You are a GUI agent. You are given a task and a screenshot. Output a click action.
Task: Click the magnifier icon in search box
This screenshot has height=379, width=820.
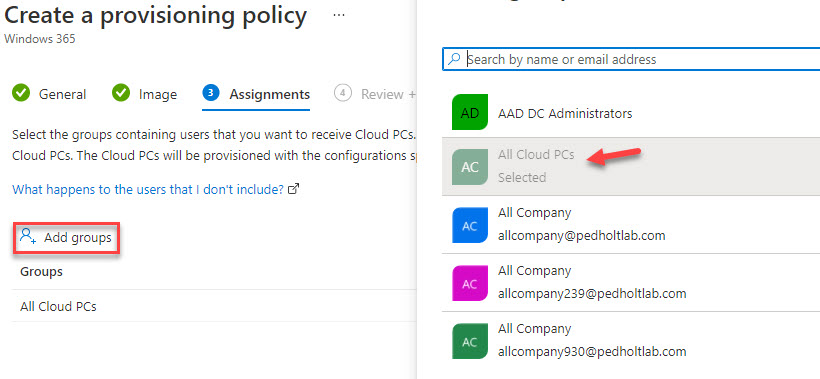tap(454, 59)
